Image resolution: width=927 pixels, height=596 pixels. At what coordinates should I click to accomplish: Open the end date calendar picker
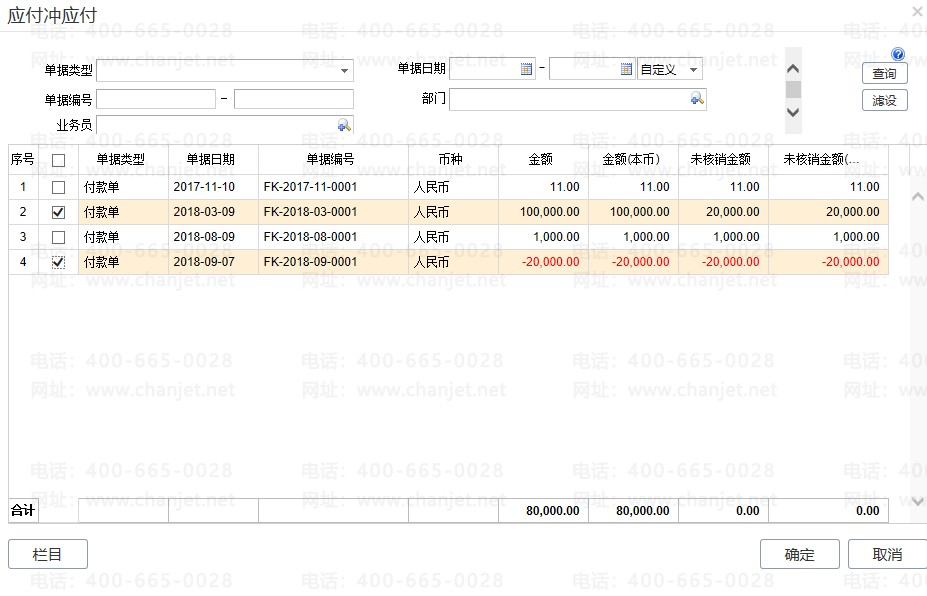[627, 70]
